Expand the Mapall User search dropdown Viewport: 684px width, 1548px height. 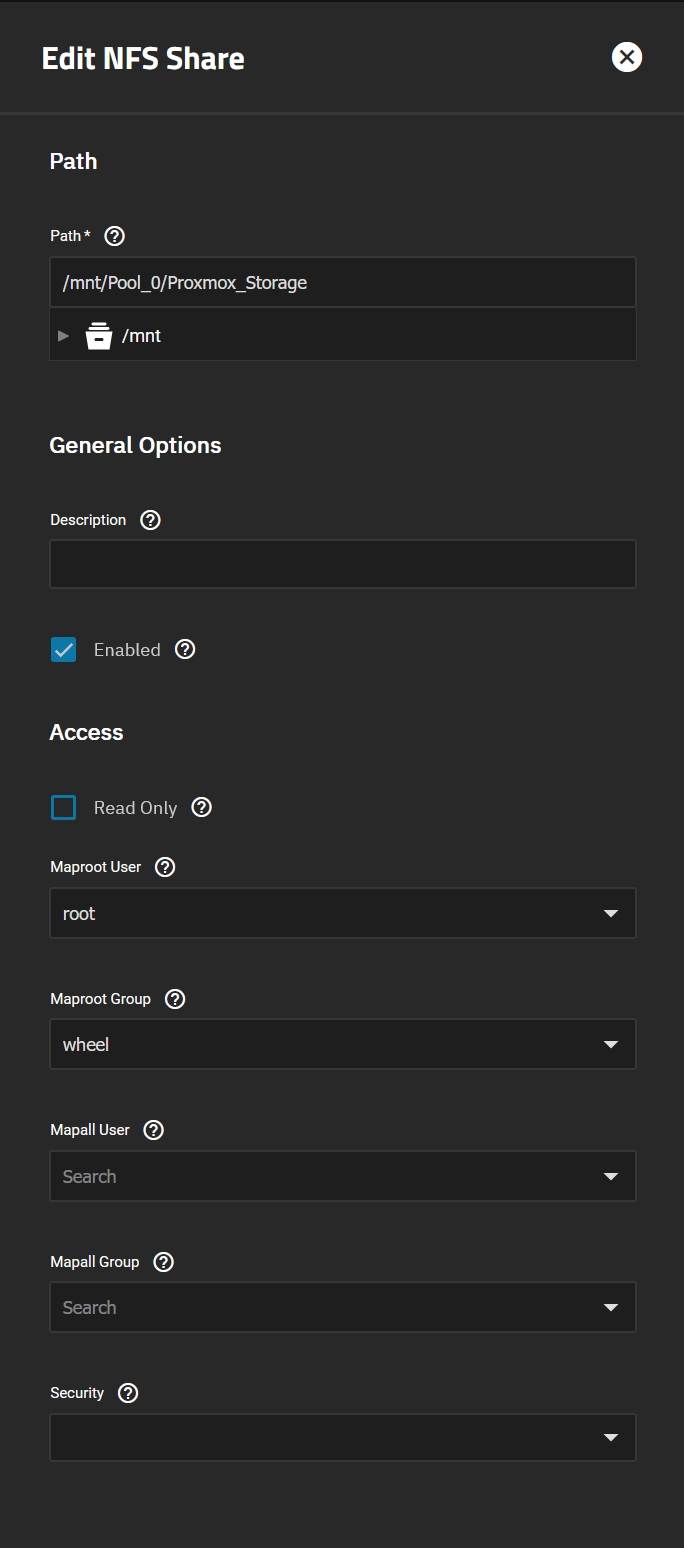tap(343, 1176)
